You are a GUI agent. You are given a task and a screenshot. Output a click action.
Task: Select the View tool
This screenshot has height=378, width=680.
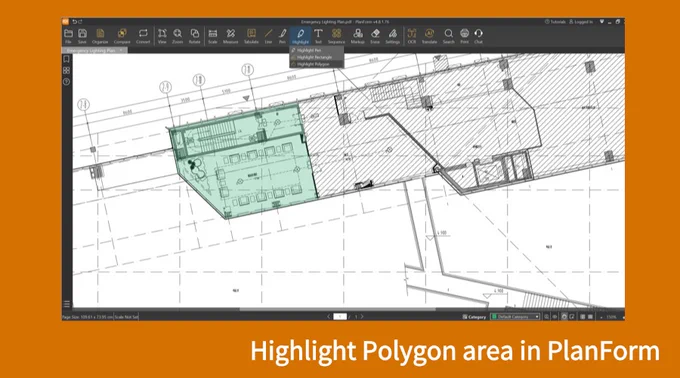tap(162, 36)
